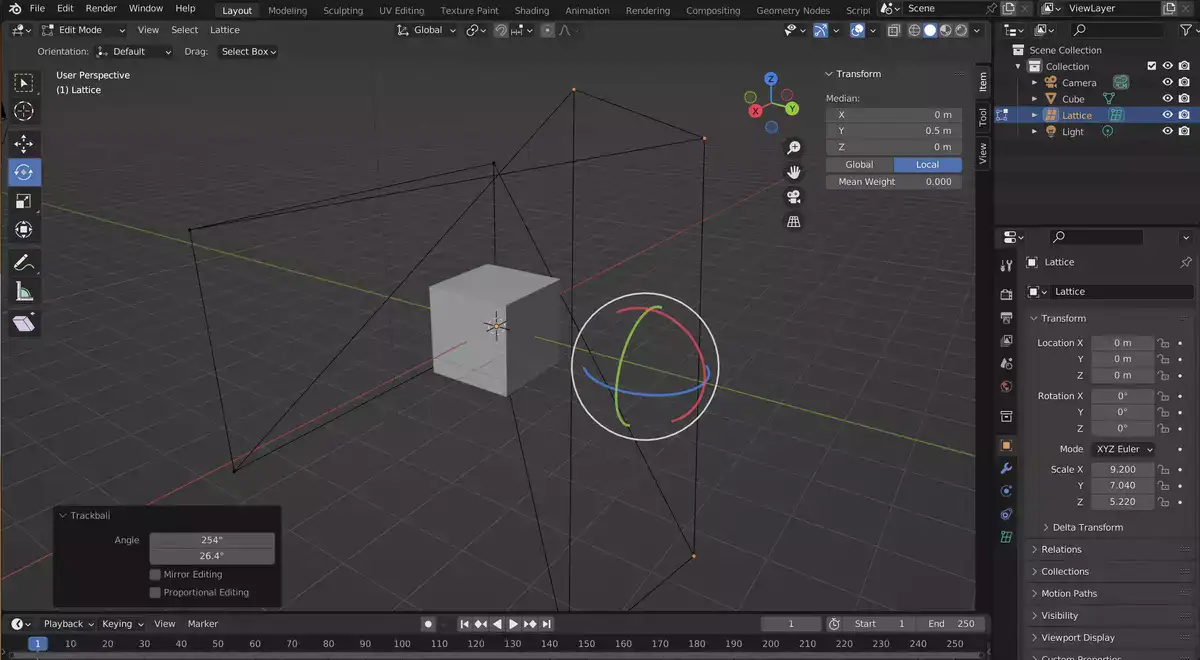The height and width of the screenshot is (660, 1200).
Task: Open the Edit Mode dropdown
Action: tap(83, 30)
